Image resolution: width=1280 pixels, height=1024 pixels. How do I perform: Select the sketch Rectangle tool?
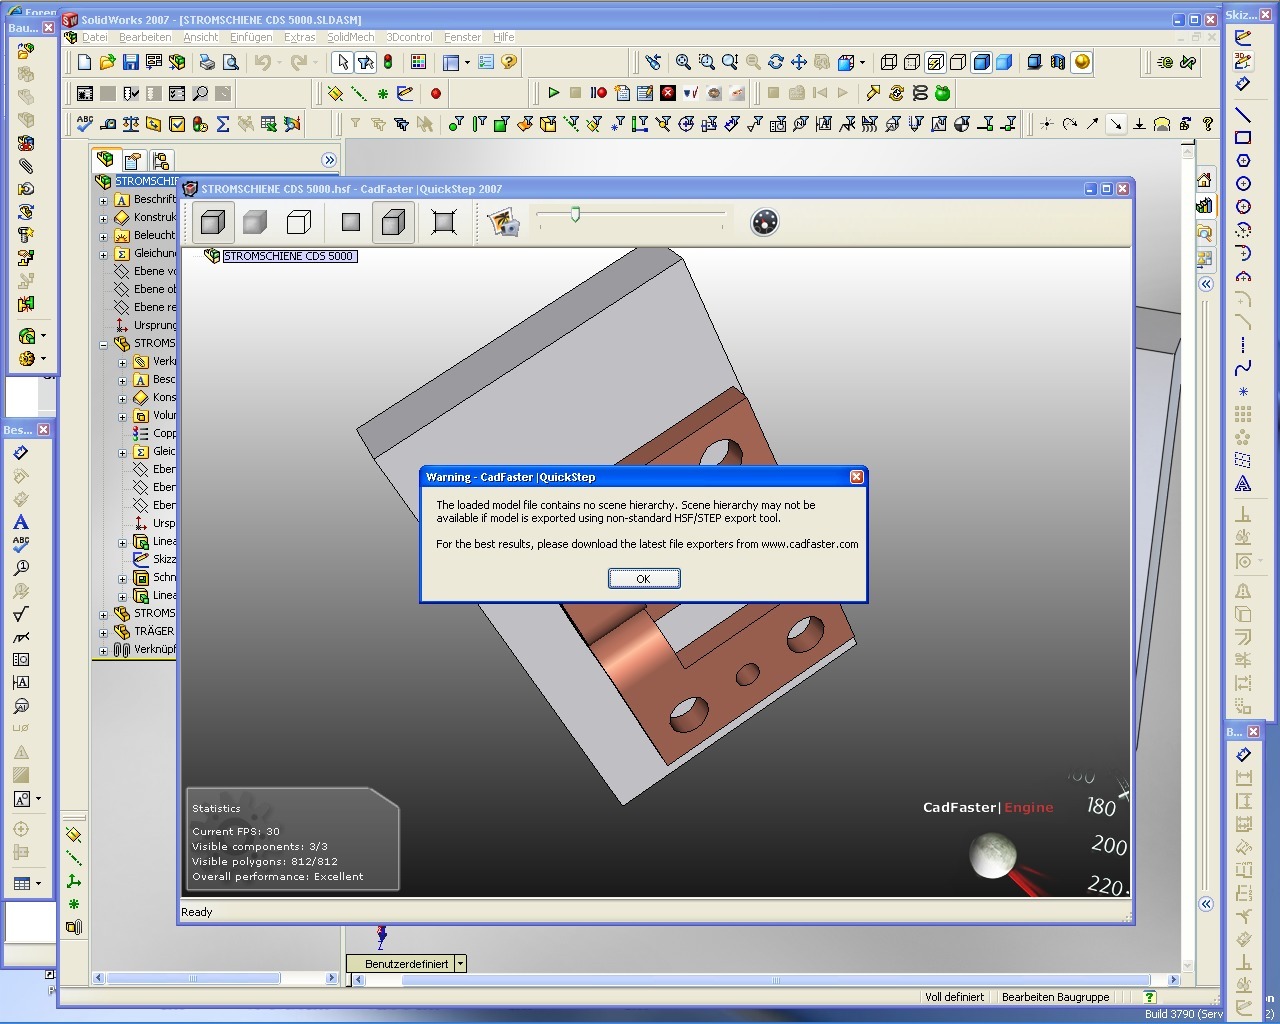pyautogui.click(x=1243, y=138)
